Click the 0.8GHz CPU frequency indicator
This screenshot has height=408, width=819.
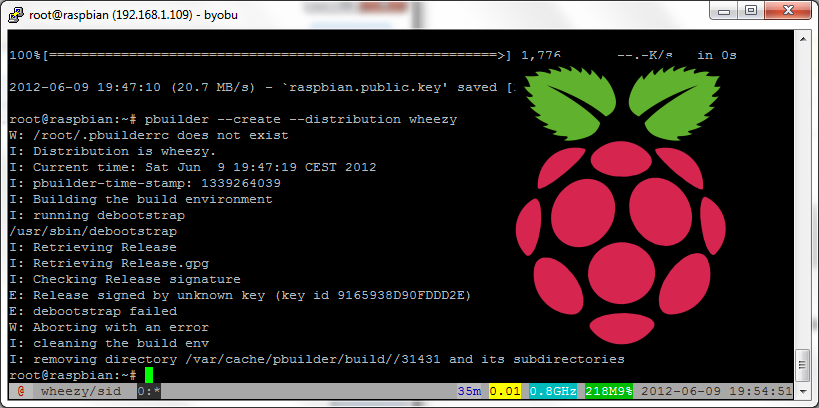point(553,391)
